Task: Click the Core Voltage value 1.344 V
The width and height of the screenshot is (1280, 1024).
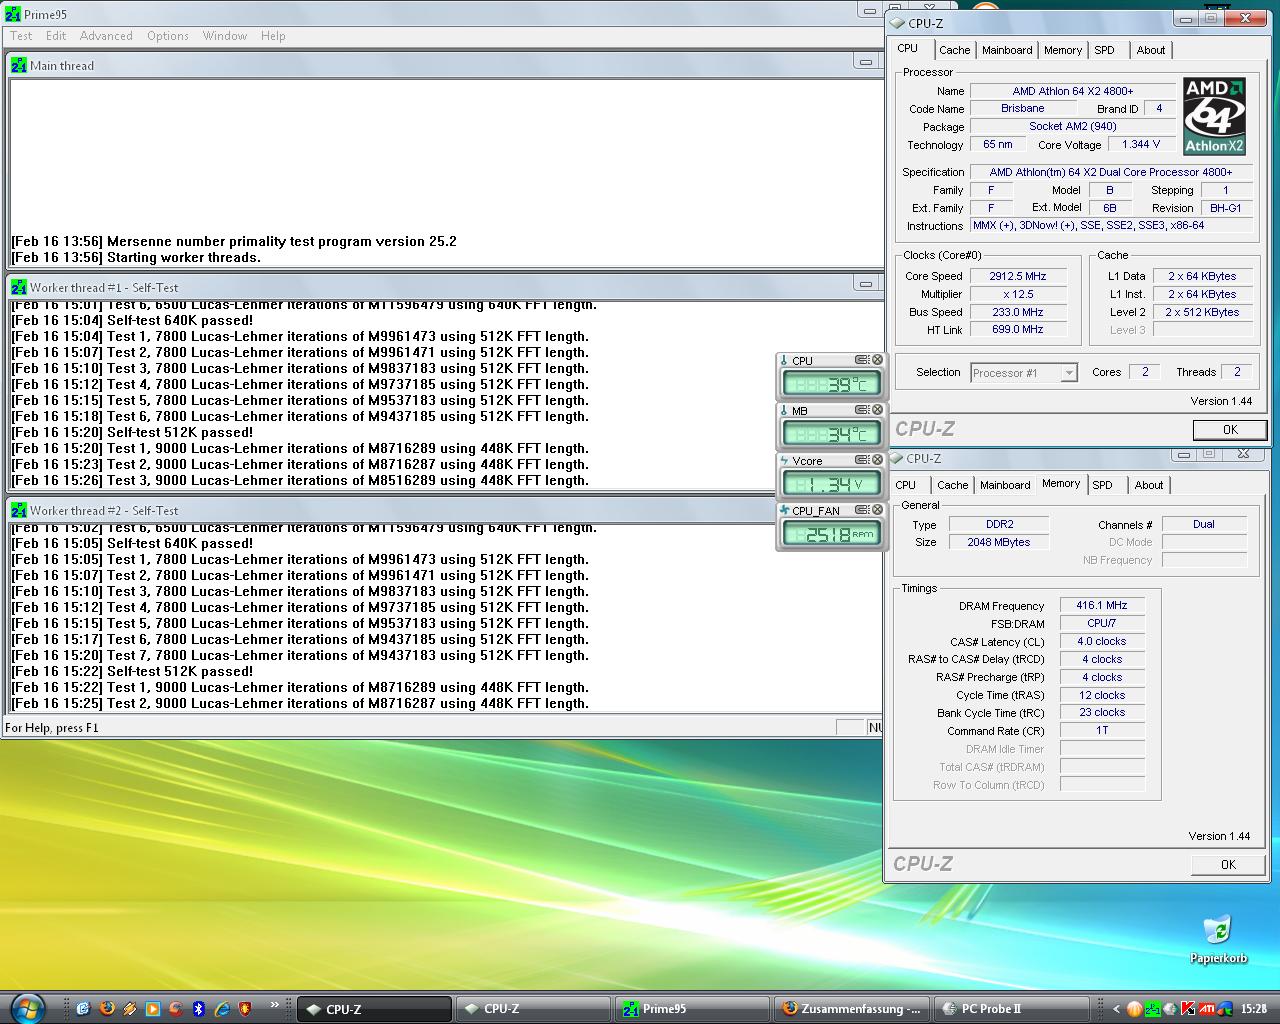Action: pos(1141,144)
